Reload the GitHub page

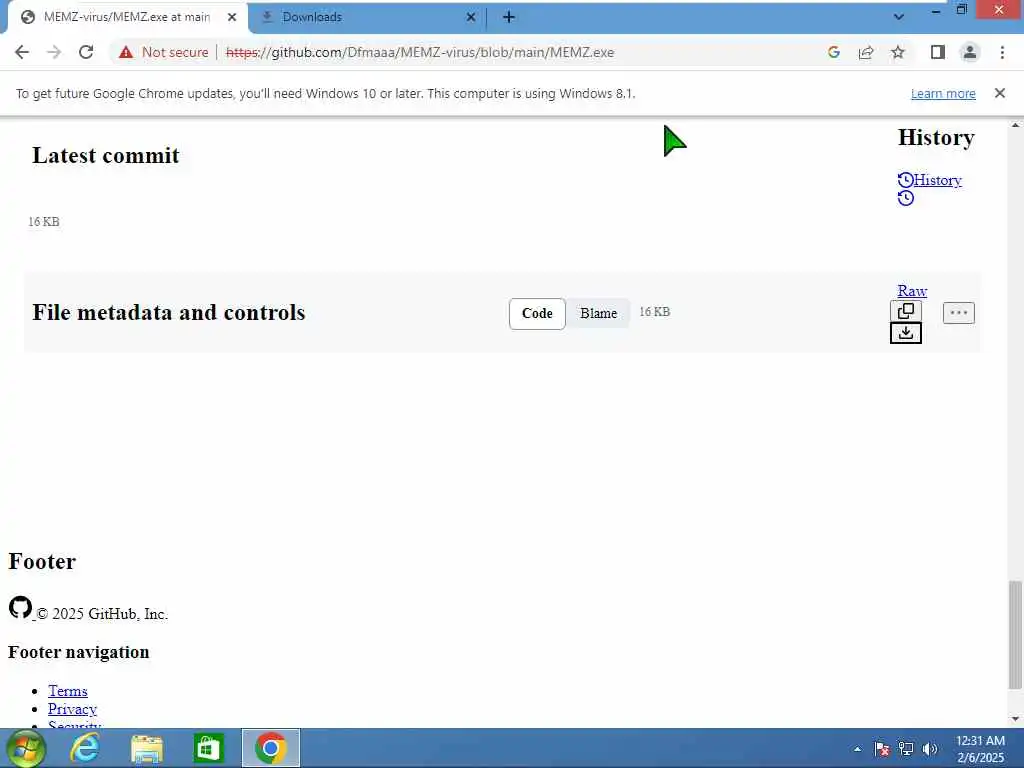coord(86,52)
